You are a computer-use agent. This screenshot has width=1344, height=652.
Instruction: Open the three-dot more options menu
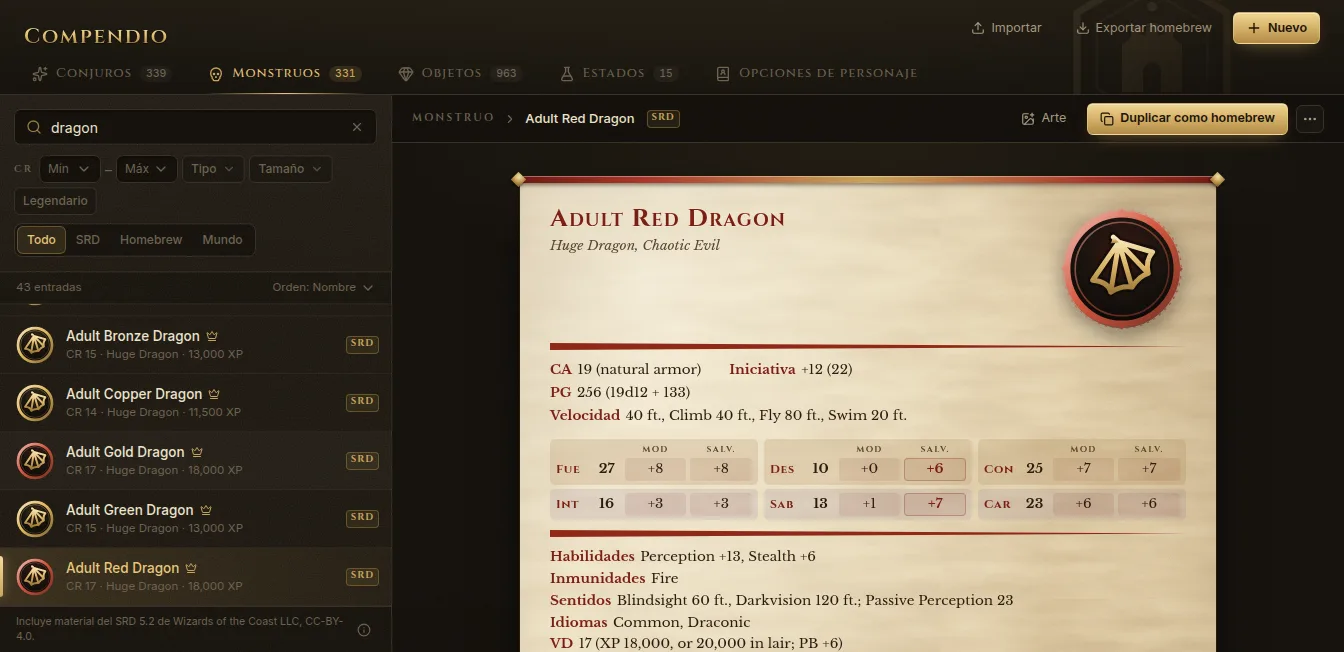pos(1310,119)
